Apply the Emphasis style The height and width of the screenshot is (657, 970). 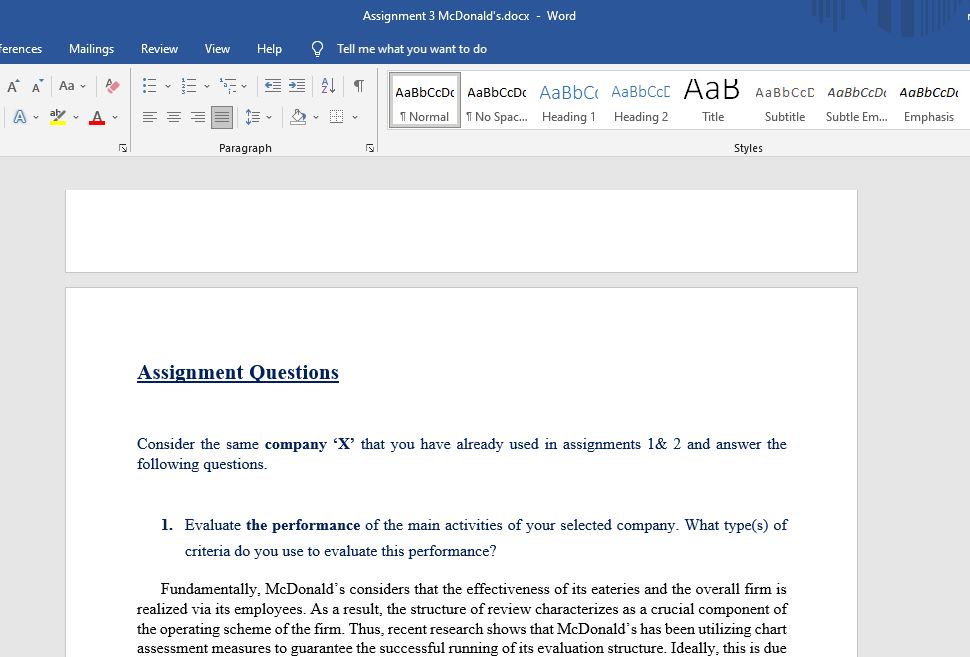[929, 100]
